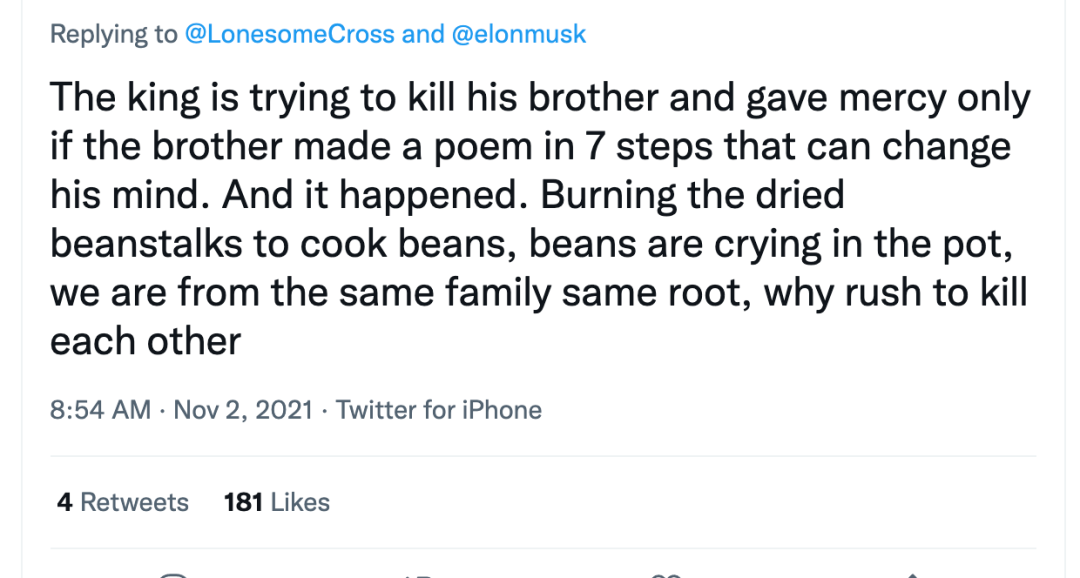Click the tweet's last line 'each other'
The width and height of the screenshot is (1080, 578).
pyautogui.click(x=145, y=342)
